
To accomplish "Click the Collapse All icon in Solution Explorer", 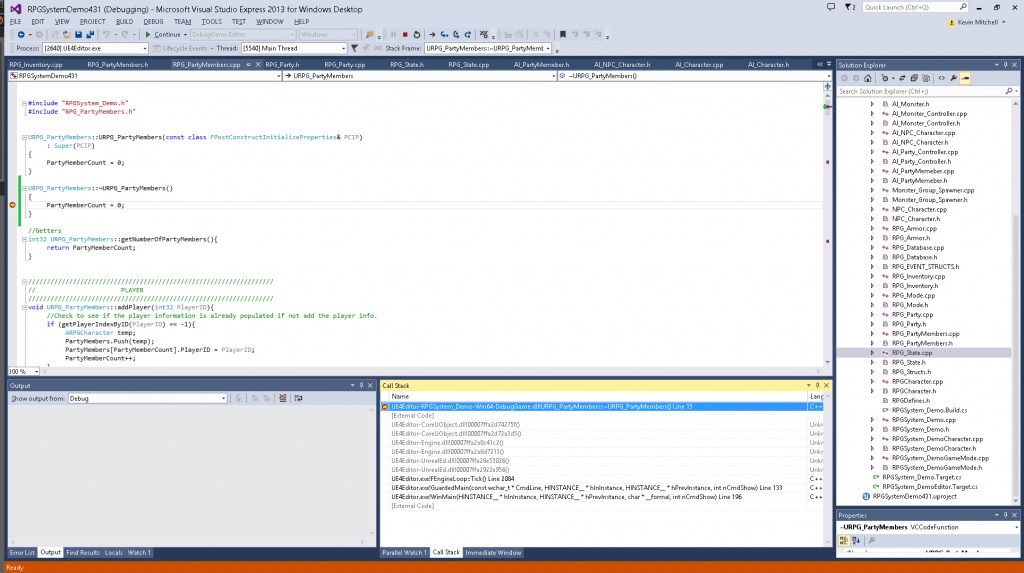I will click(914, 78).
